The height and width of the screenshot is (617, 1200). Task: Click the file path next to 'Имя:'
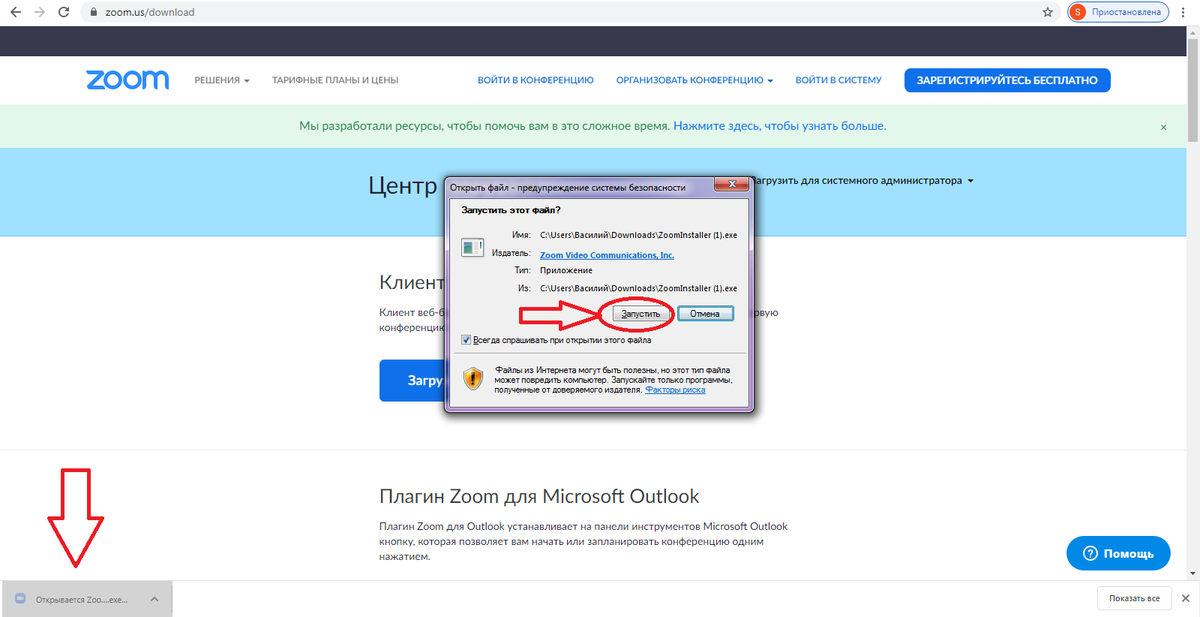point(638,235)
